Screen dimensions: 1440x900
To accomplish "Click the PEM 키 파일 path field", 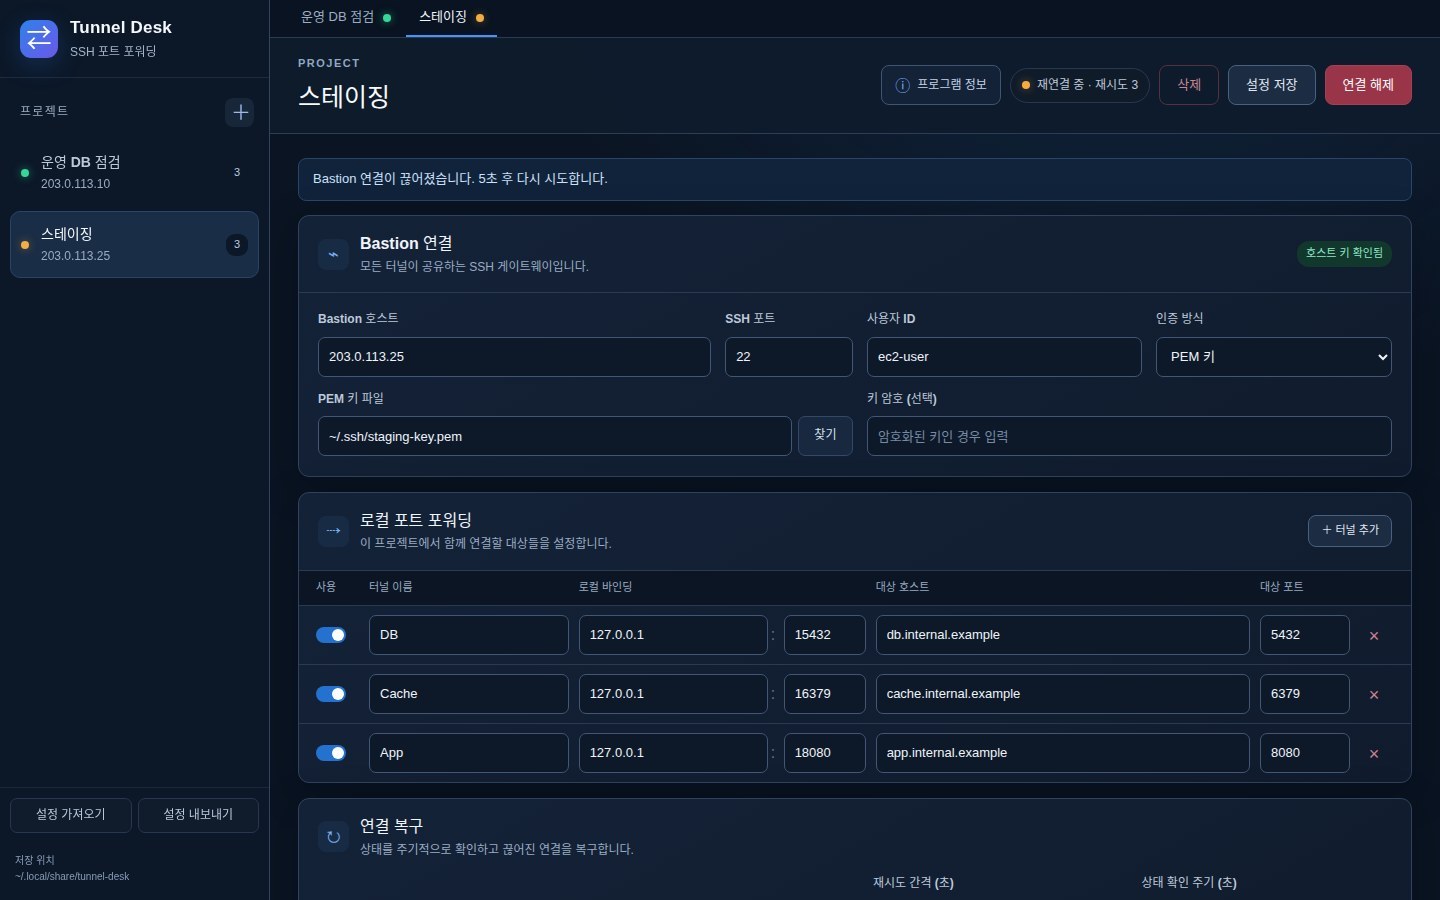I will pos(554,436).
